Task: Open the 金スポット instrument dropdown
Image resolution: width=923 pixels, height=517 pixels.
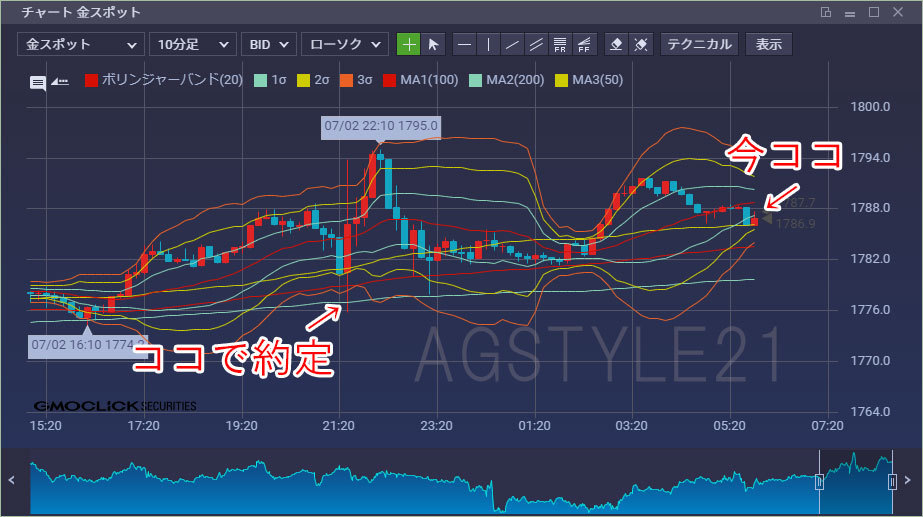Action: pyautogui.click(x=81, y=44)
